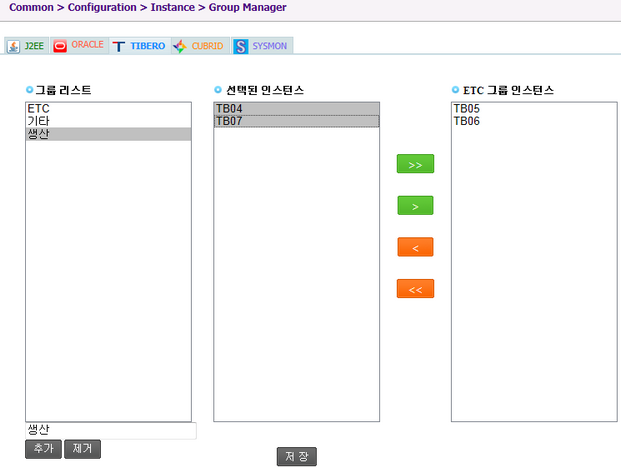Click the orange double-left arrow button
Image resolution: width=621 pixels, height=468 pixels.
415,289
